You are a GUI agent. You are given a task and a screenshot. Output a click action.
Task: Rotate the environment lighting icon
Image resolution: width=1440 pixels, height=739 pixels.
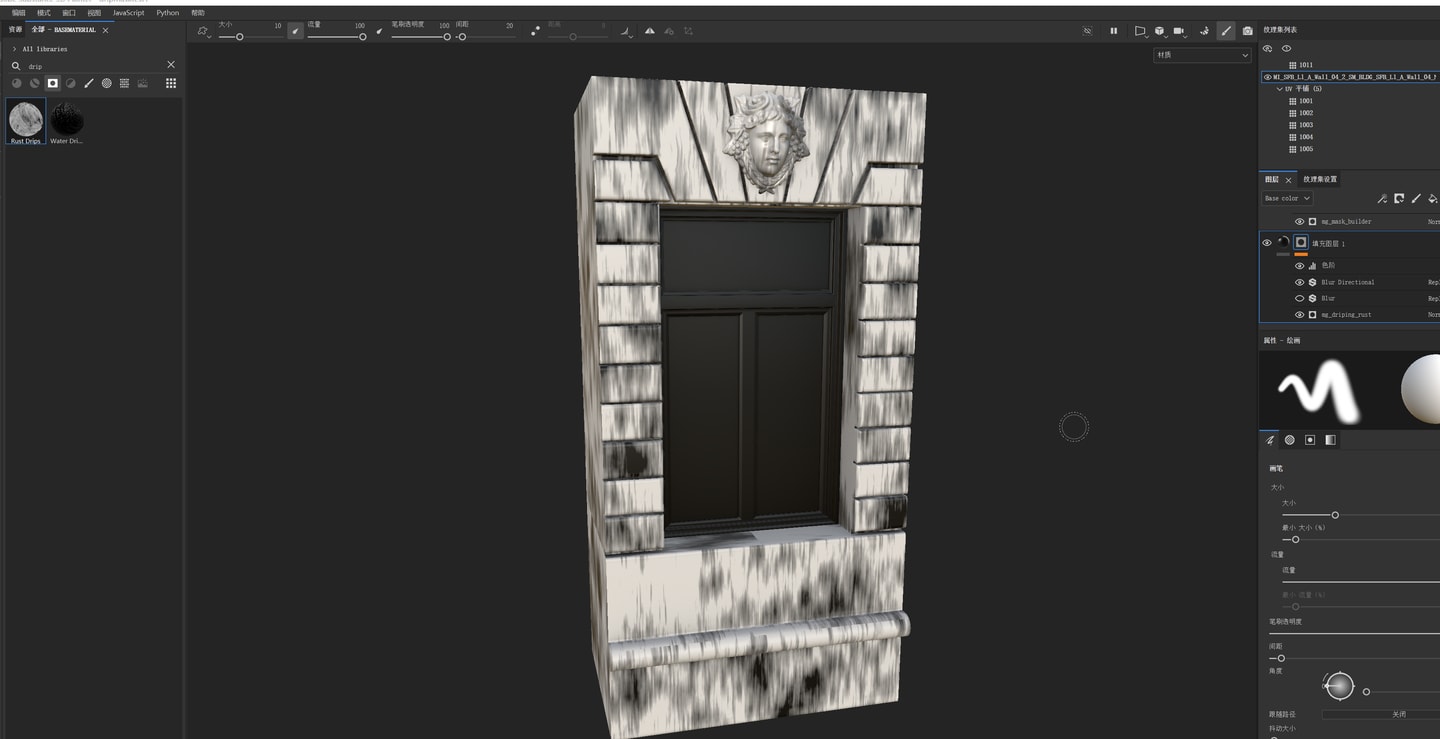coord(1204,31)
